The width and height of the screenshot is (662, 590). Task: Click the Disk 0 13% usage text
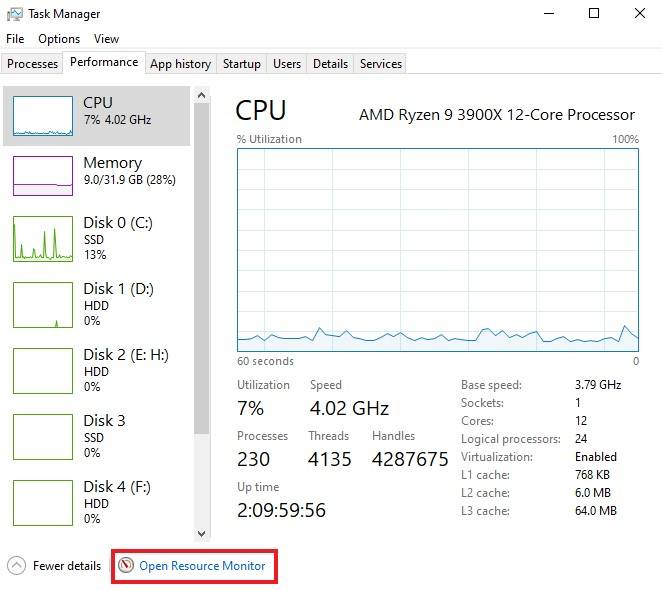[95, 255]
